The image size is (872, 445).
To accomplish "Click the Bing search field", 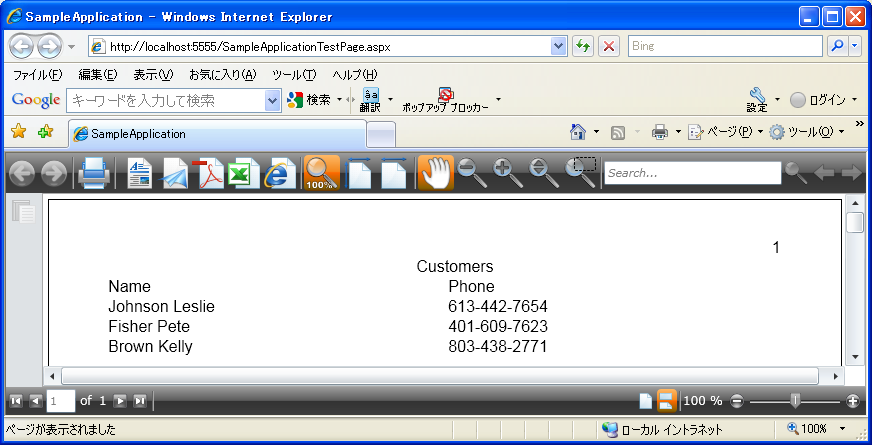I will point(725,47).
